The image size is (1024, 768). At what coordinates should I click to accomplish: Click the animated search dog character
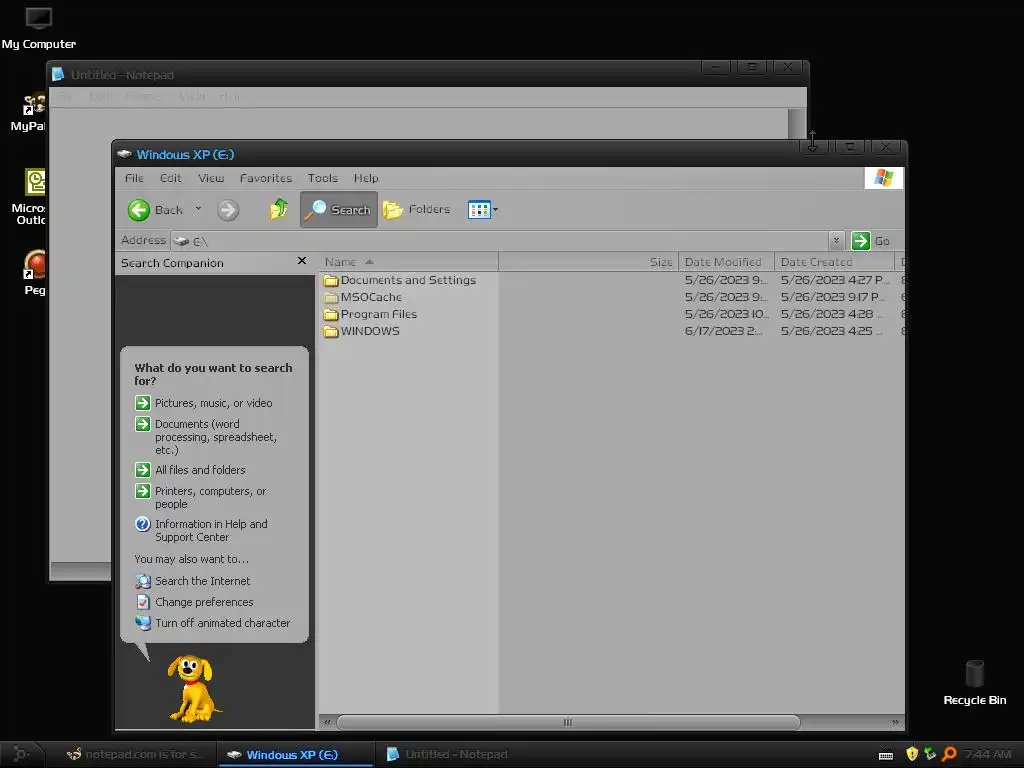(x=193, y=688)
